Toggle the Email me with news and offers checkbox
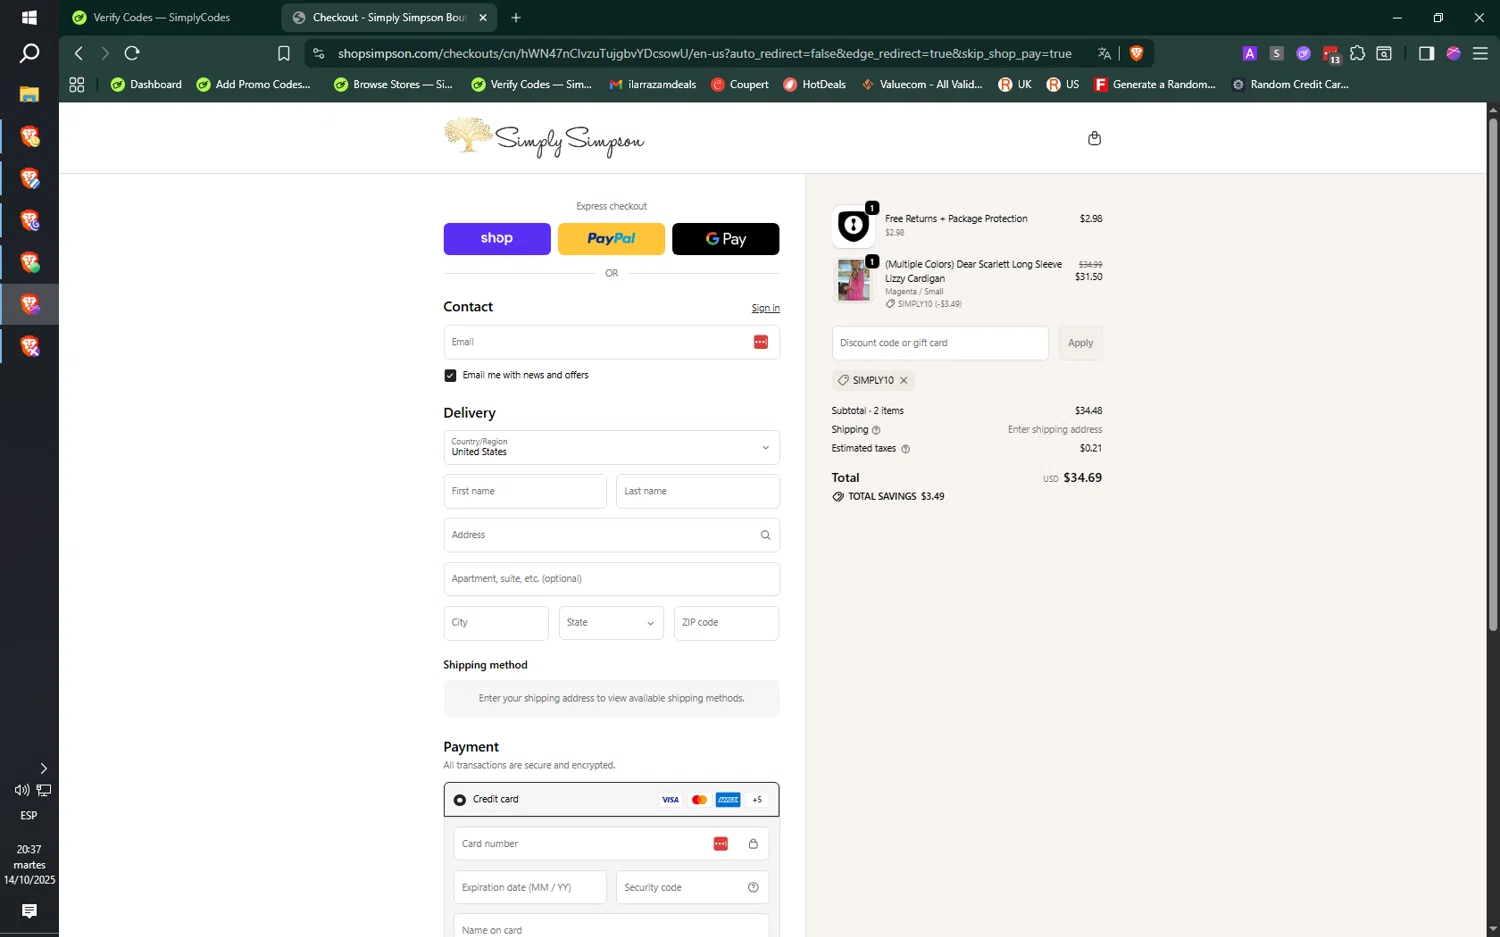 point(450,375)
